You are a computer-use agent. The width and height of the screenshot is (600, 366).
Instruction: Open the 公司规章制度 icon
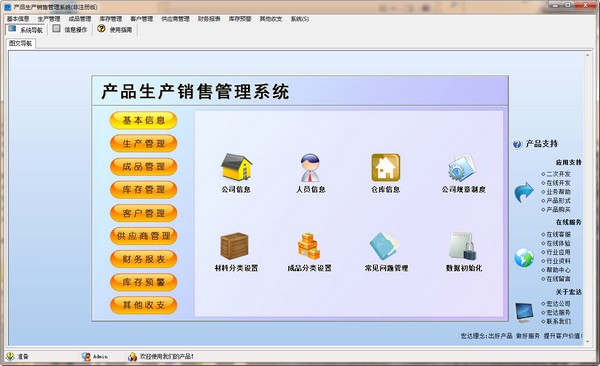[463, 167]
